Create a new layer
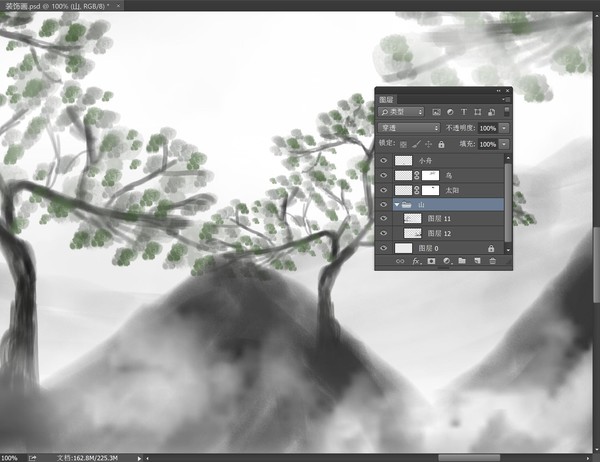 [x=477, y=261]
